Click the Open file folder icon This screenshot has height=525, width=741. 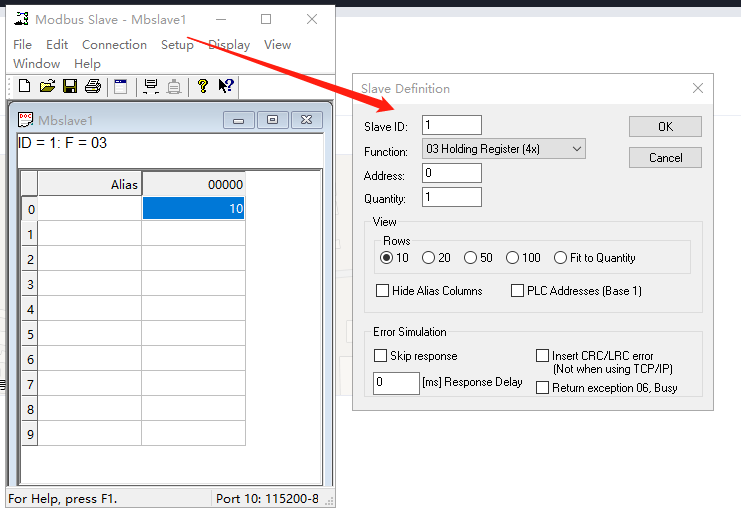(x=47, y=87)
